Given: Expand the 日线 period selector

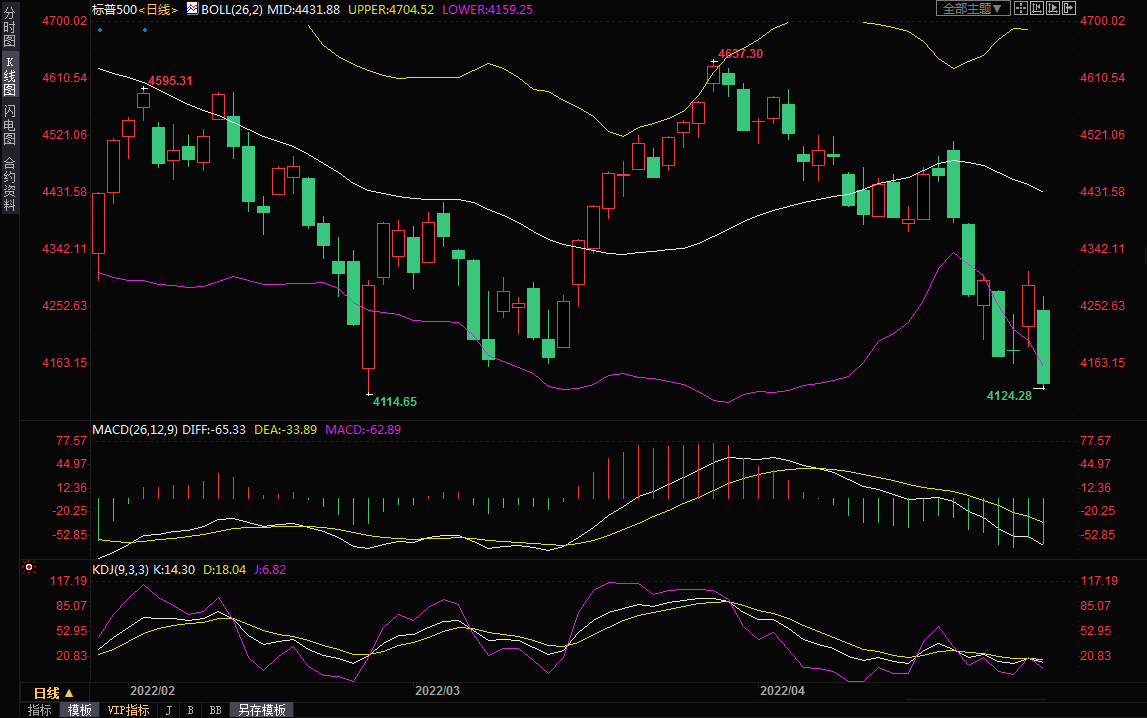Looking at the screenshot, I should (54, 693).
